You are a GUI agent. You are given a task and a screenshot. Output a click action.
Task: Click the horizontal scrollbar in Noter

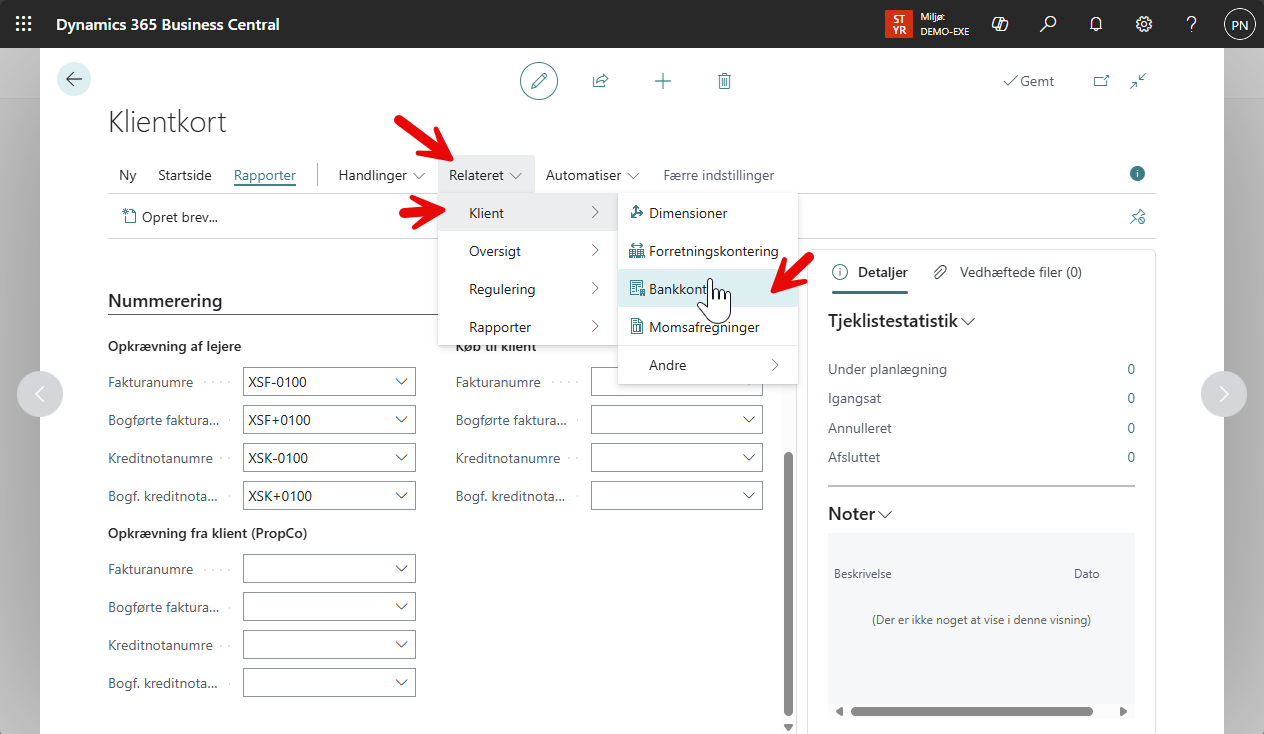coord(970,712)
